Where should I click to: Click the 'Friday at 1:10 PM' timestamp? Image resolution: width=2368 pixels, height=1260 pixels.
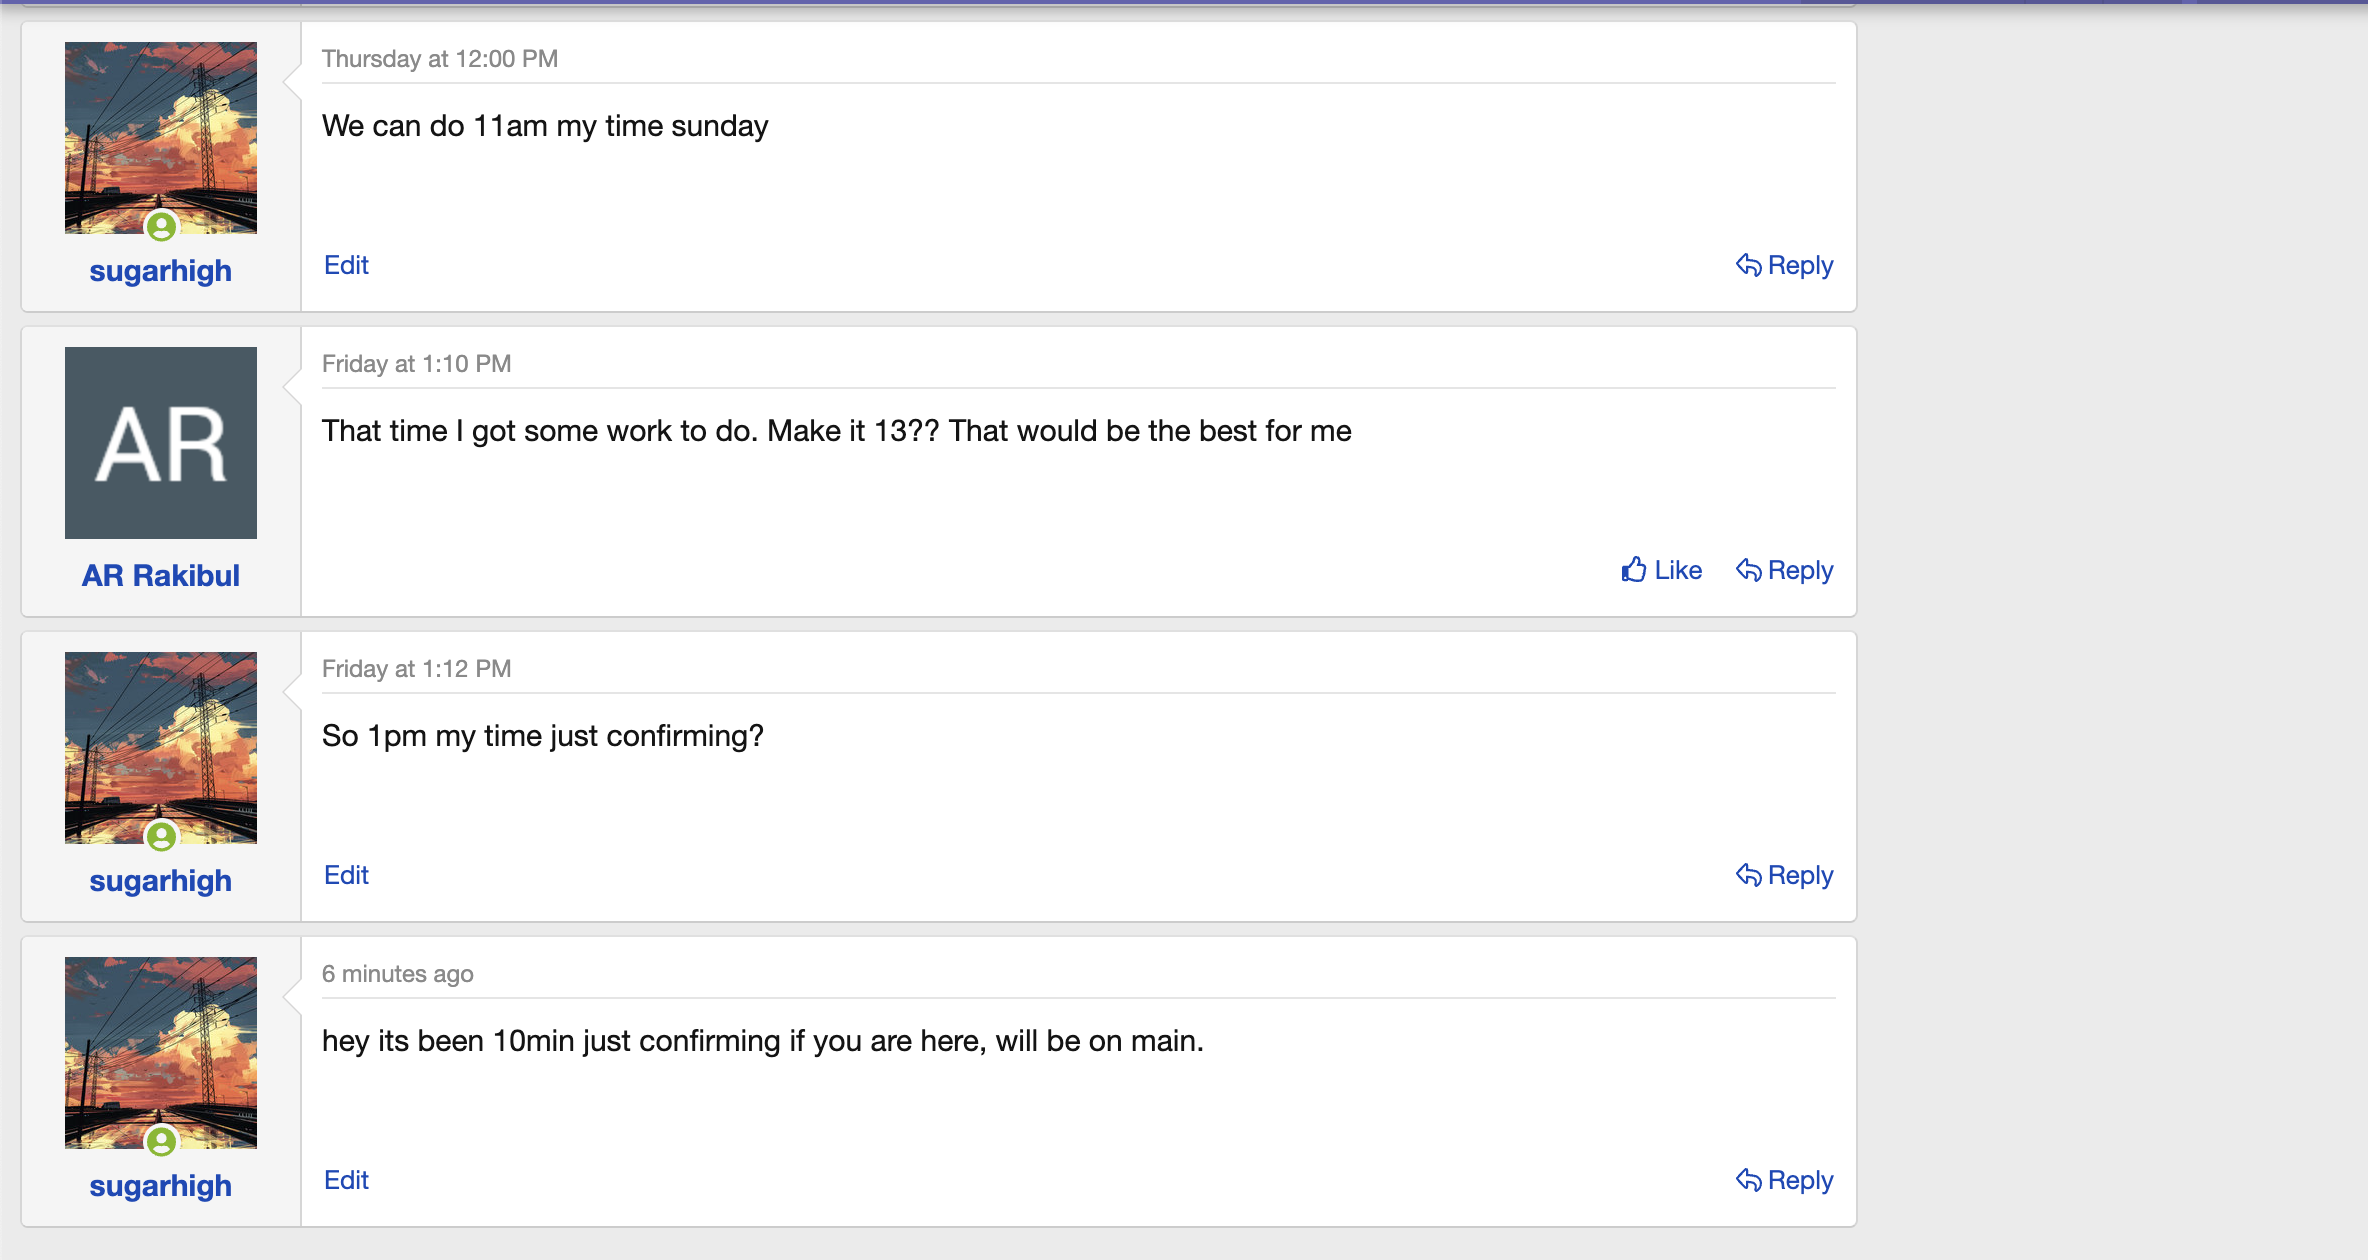416,364
